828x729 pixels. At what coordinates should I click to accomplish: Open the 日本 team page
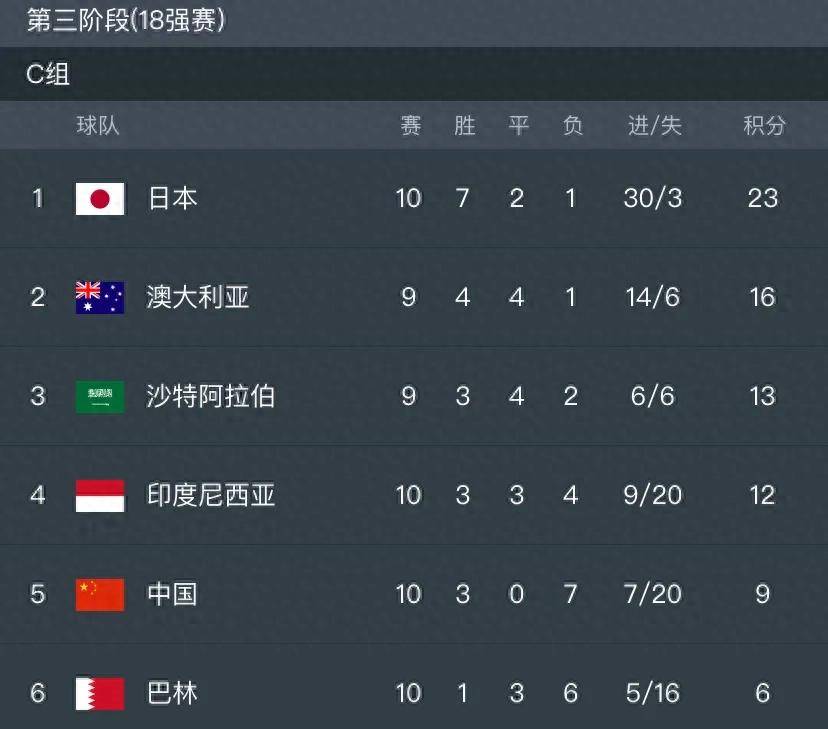tap(172, 198)
